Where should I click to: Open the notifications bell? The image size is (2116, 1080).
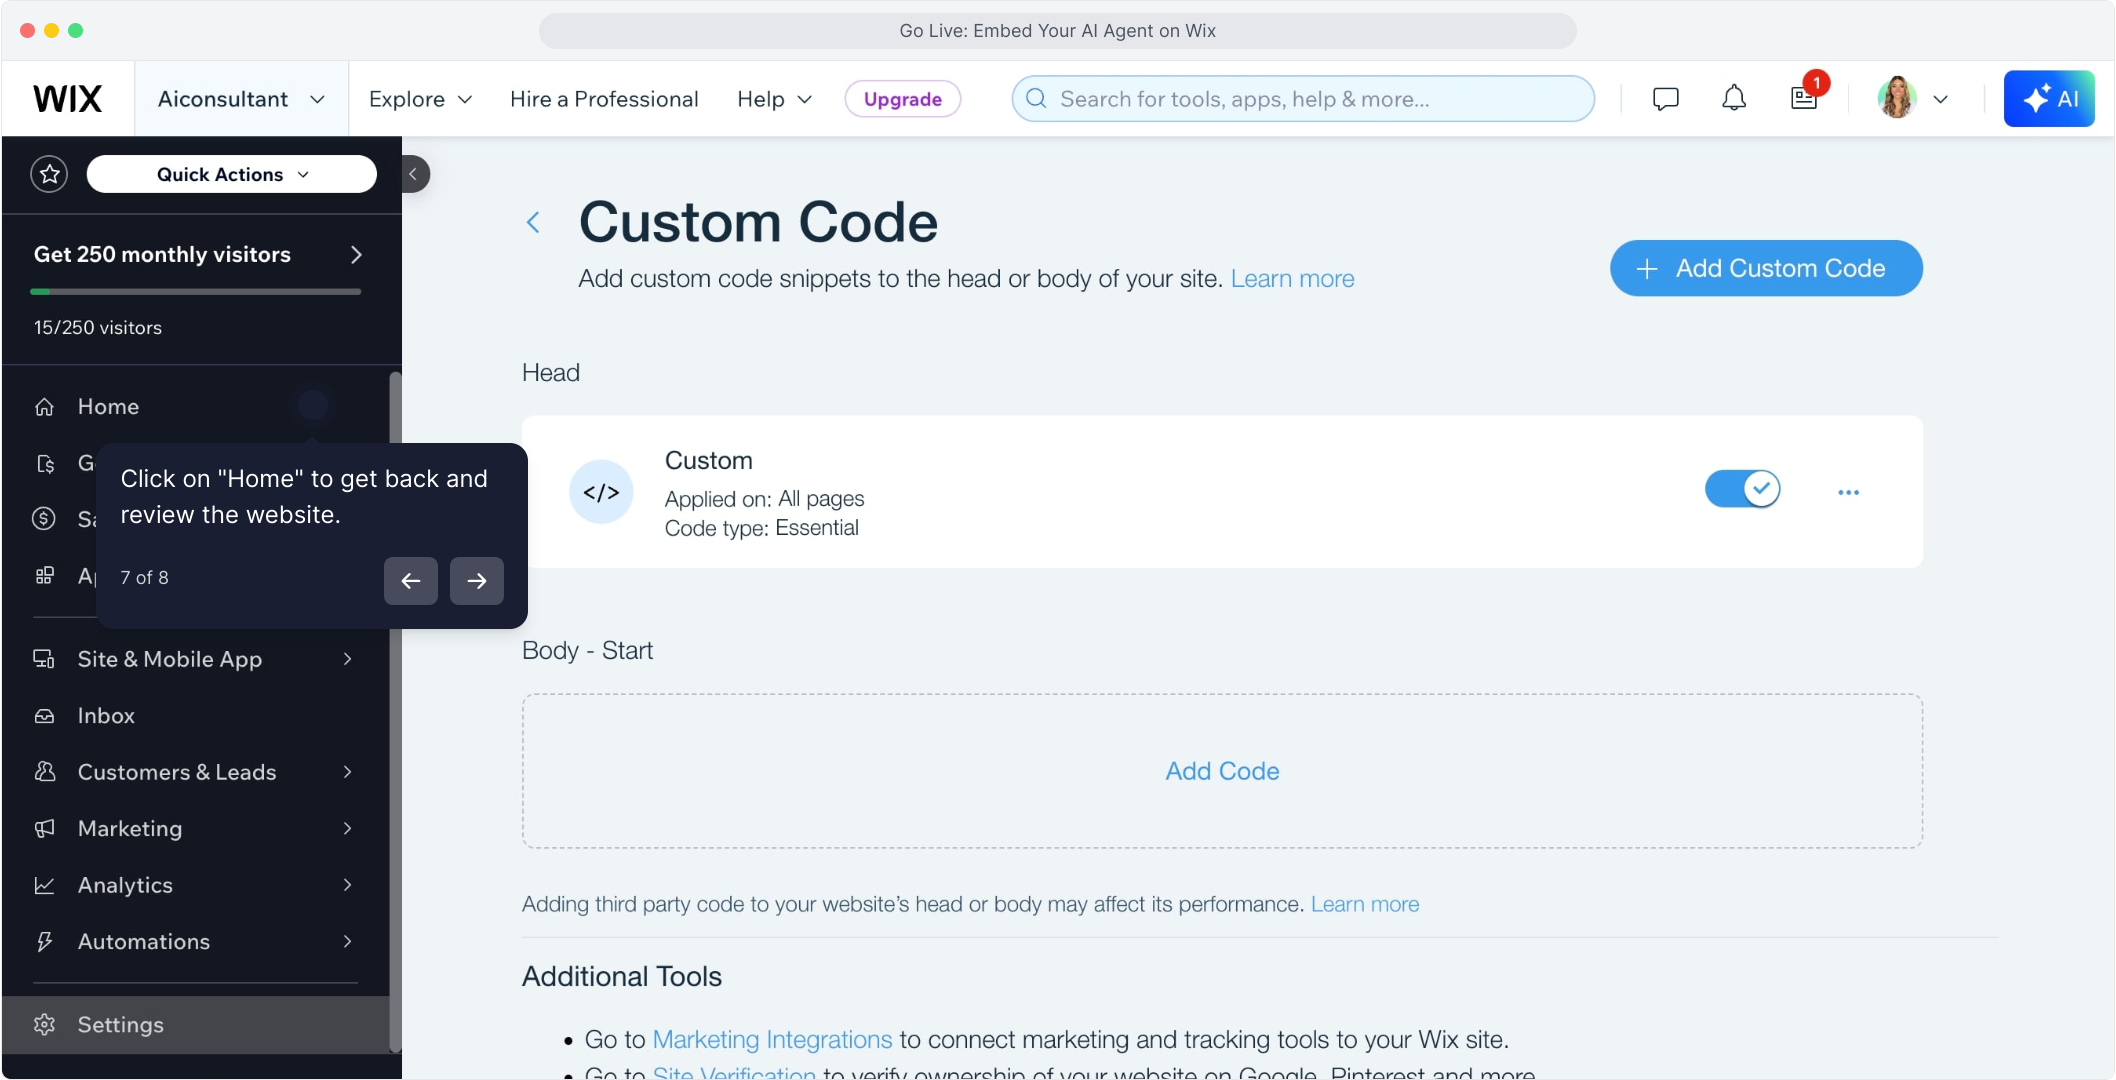[x=1734, y=99]
